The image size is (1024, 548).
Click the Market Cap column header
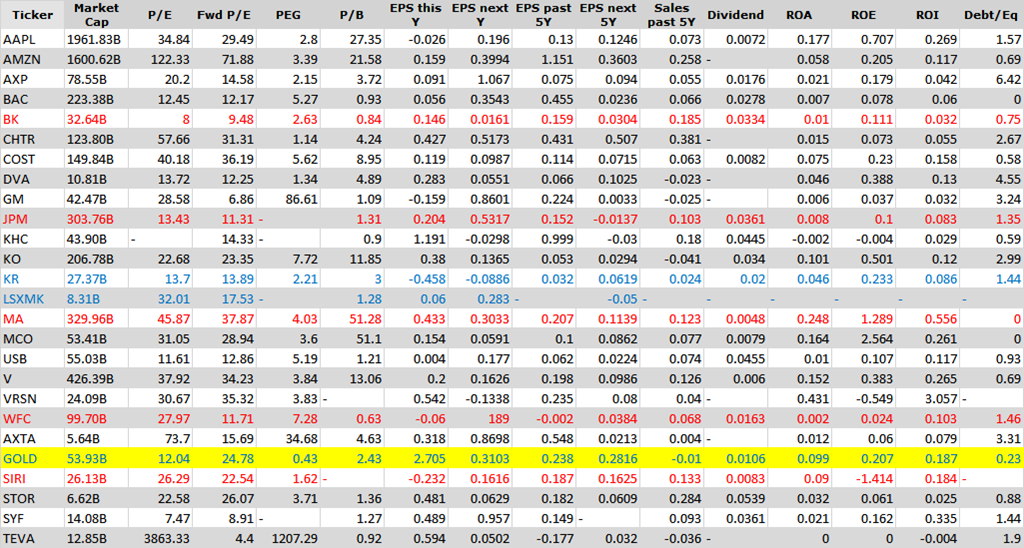97,14
